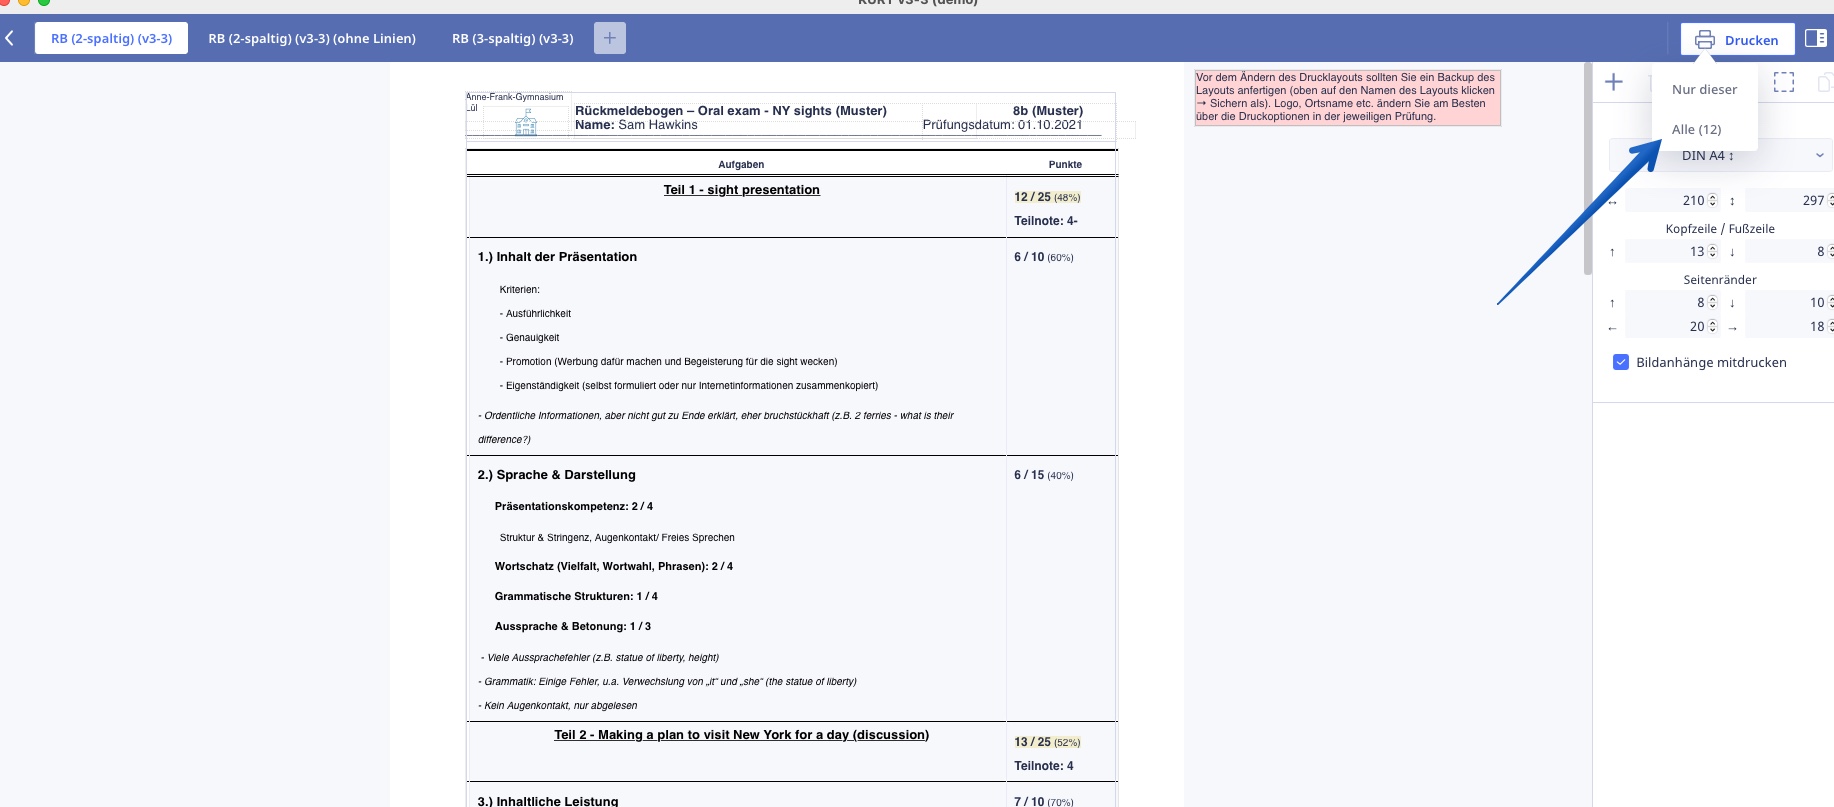1834x807 pixels.
Task: Click the Drucken print button
Action: 1737,40
